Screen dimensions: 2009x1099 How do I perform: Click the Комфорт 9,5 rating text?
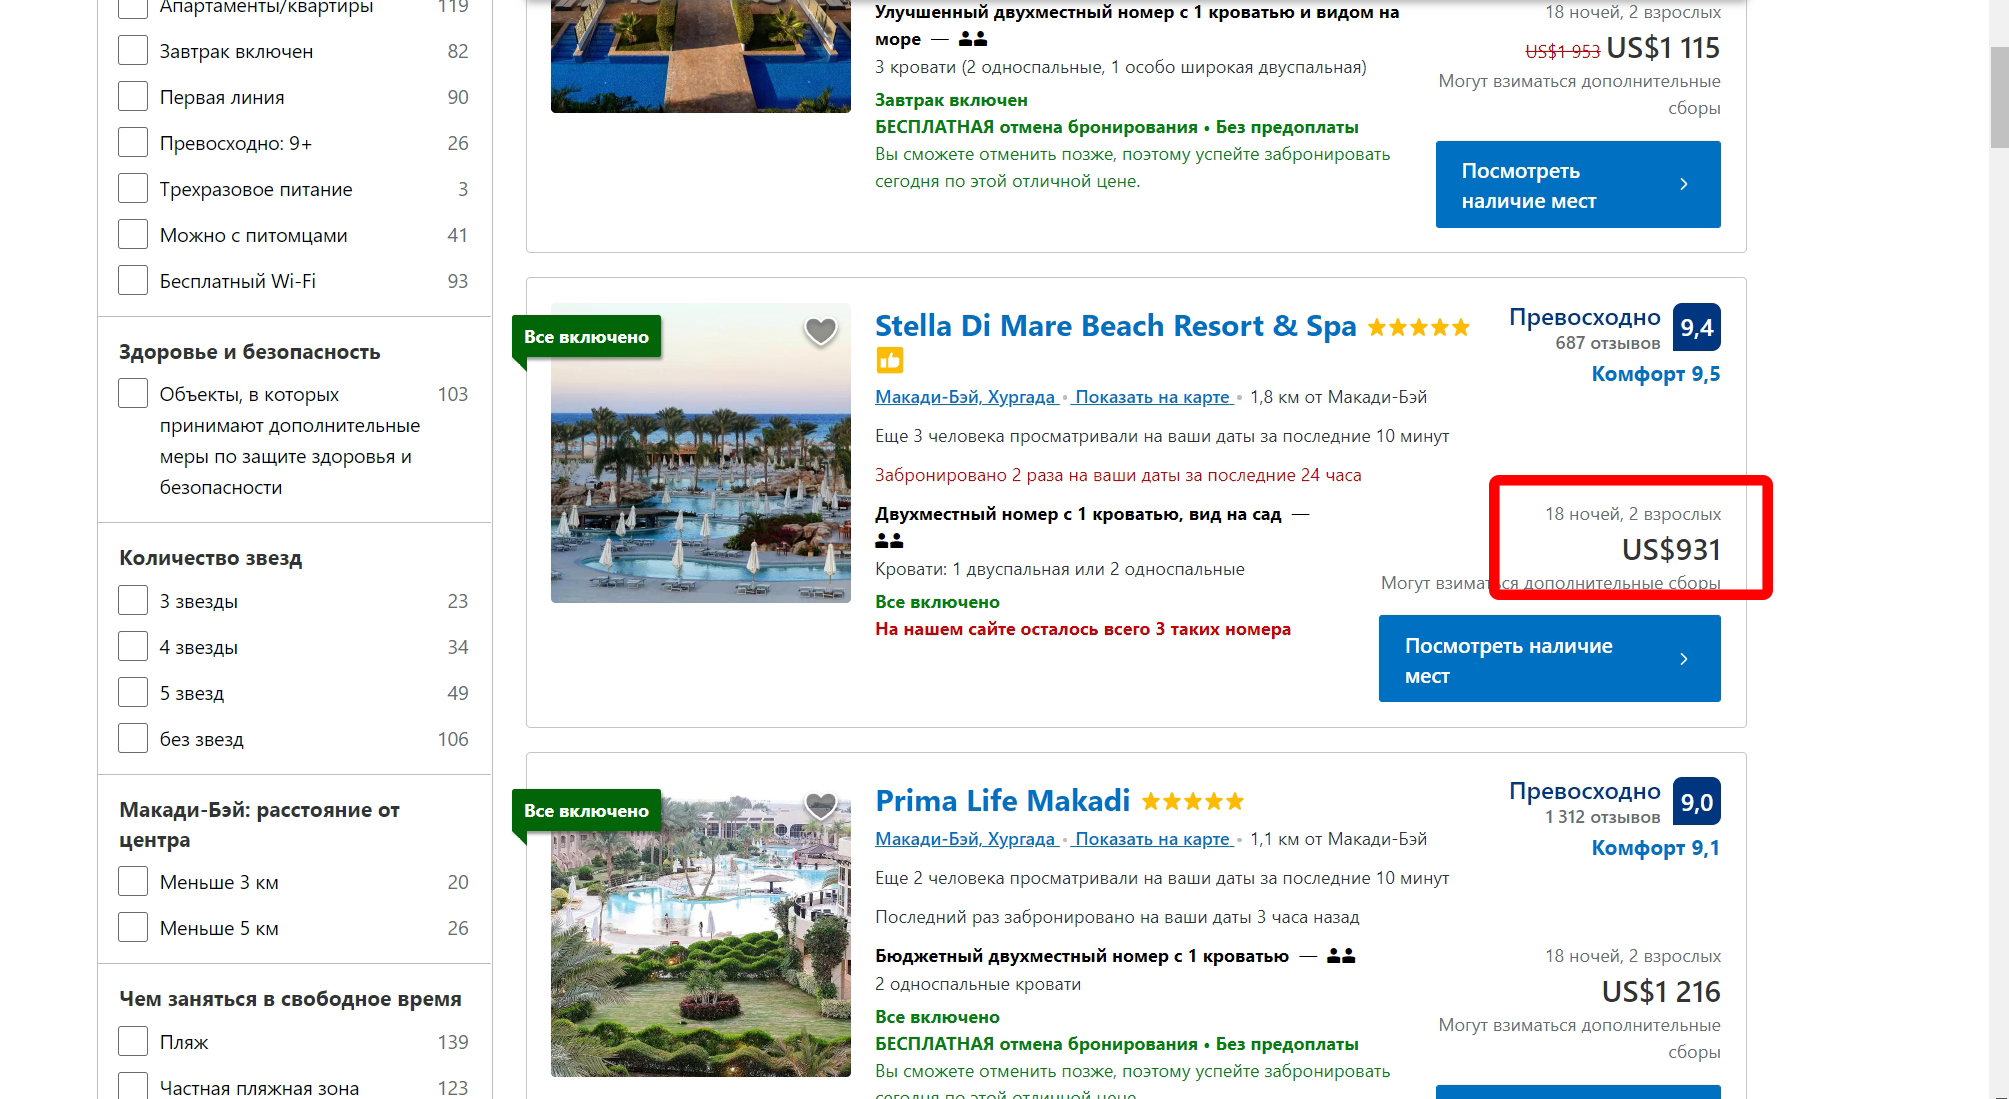[x=1656, y=374]
